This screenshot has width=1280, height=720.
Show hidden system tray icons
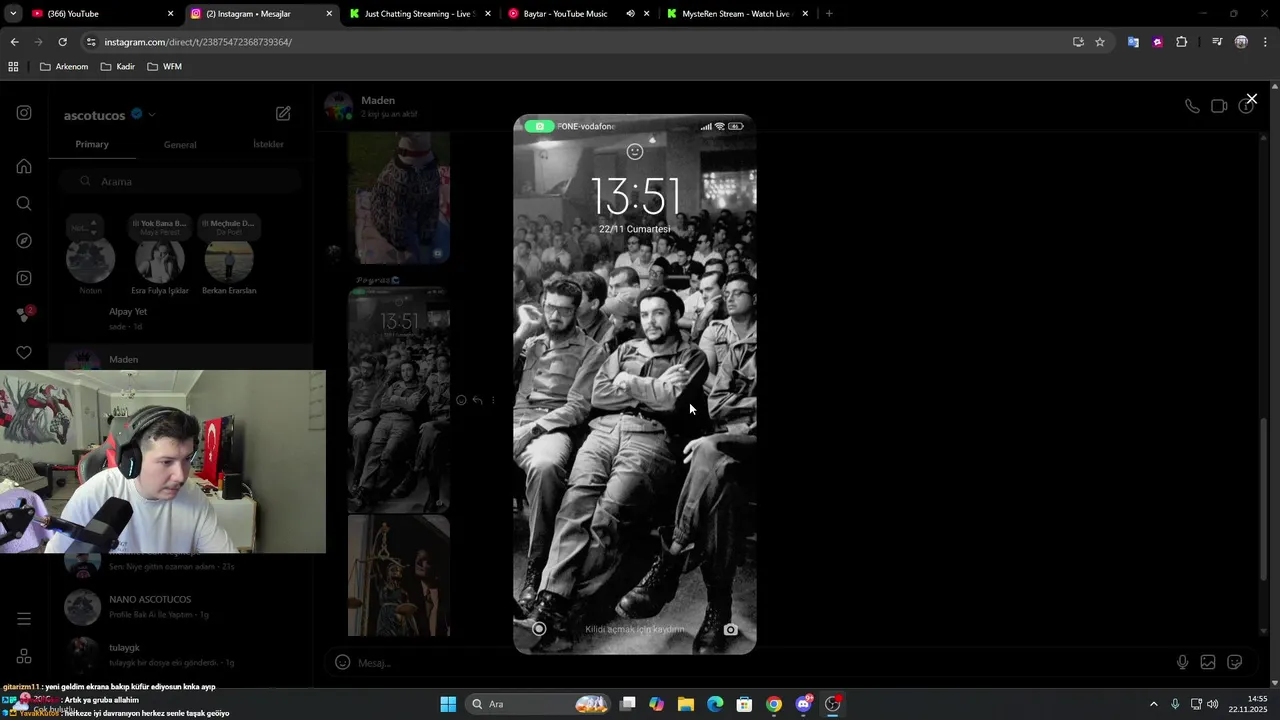pyautogui.click(x=1153, y=704)
